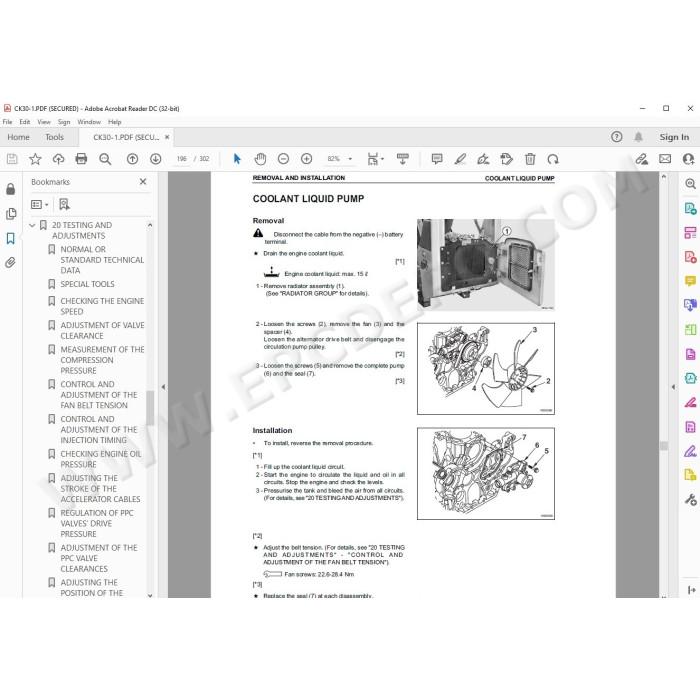Select the highlight text tool
Screen dimensions: 700x700
click(x=460, y=159)
